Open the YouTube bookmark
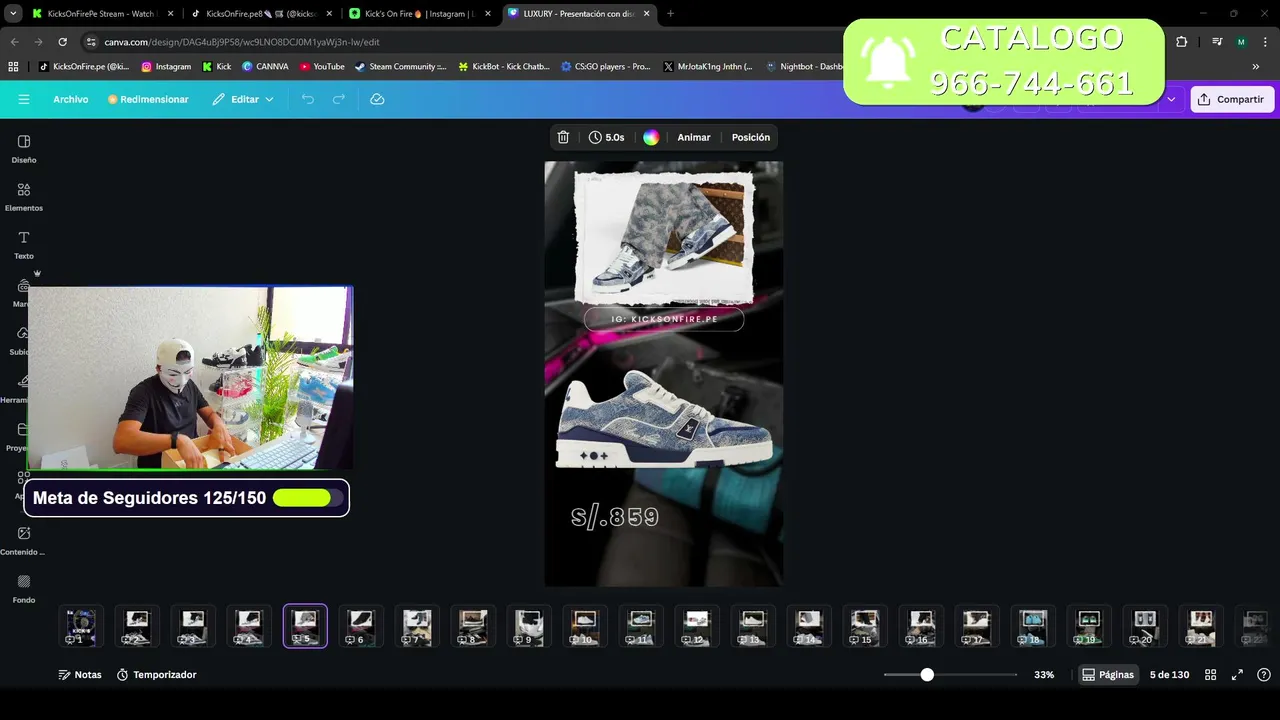This screenshot has width=1280, height=720. coord(322,67)
